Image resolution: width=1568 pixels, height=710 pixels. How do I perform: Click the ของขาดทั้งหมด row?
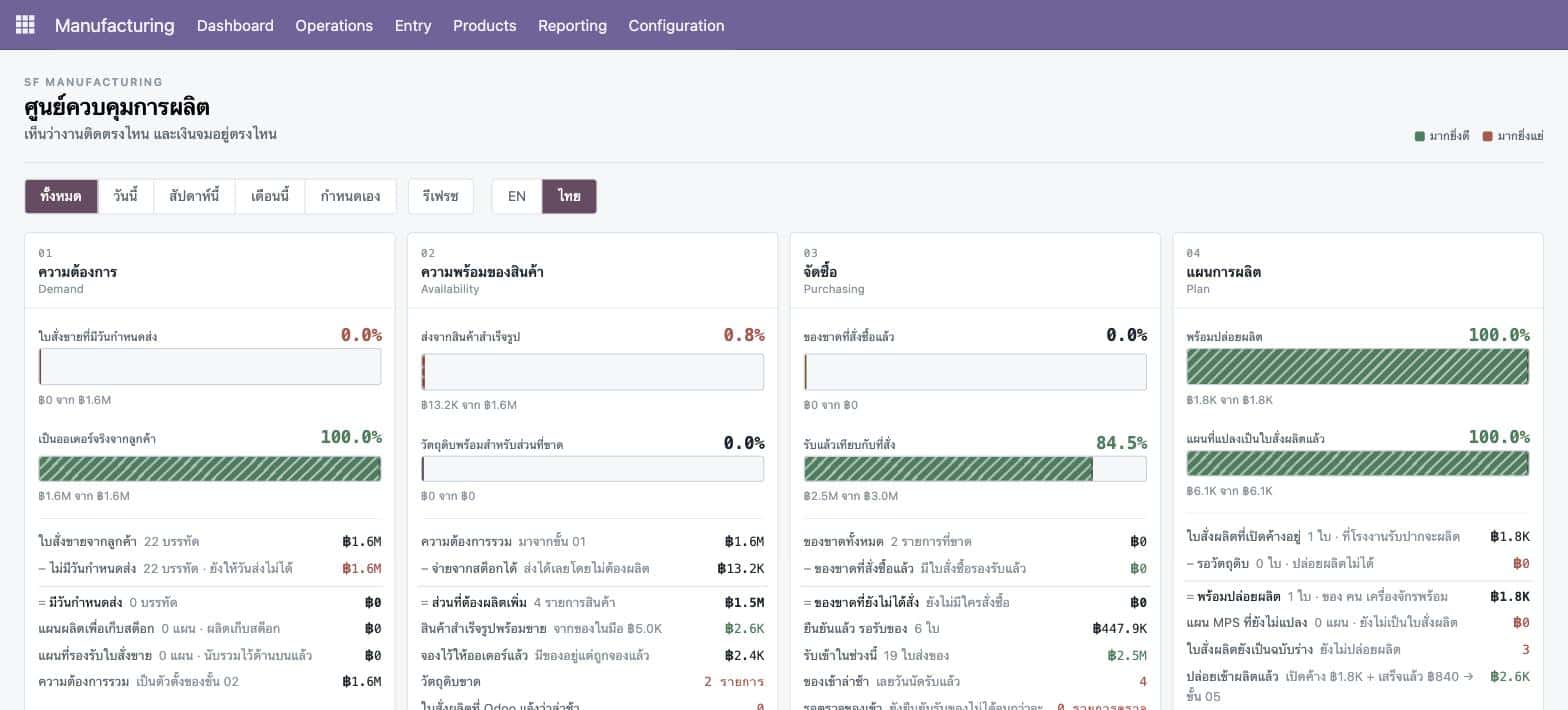975,542
